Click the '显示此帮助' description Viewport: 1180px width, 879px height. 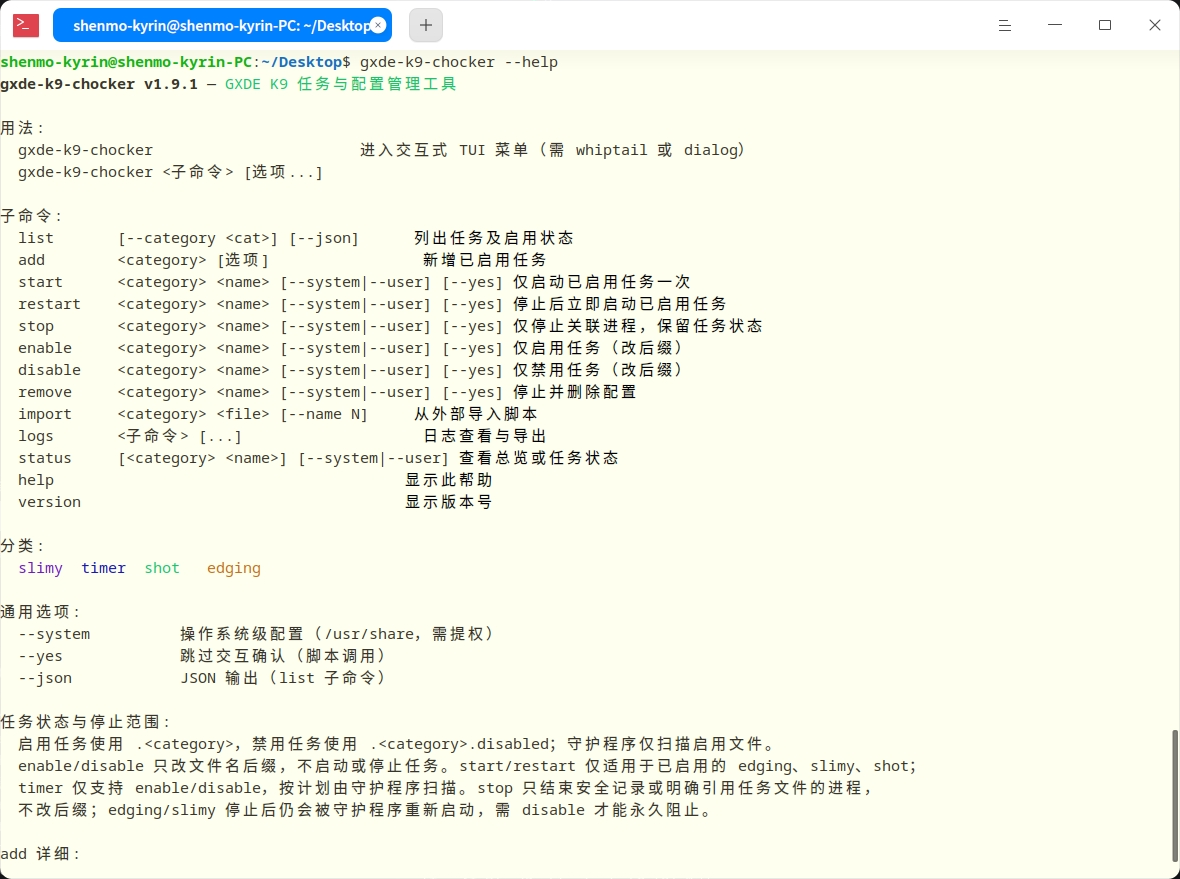(x=449, y=480)
